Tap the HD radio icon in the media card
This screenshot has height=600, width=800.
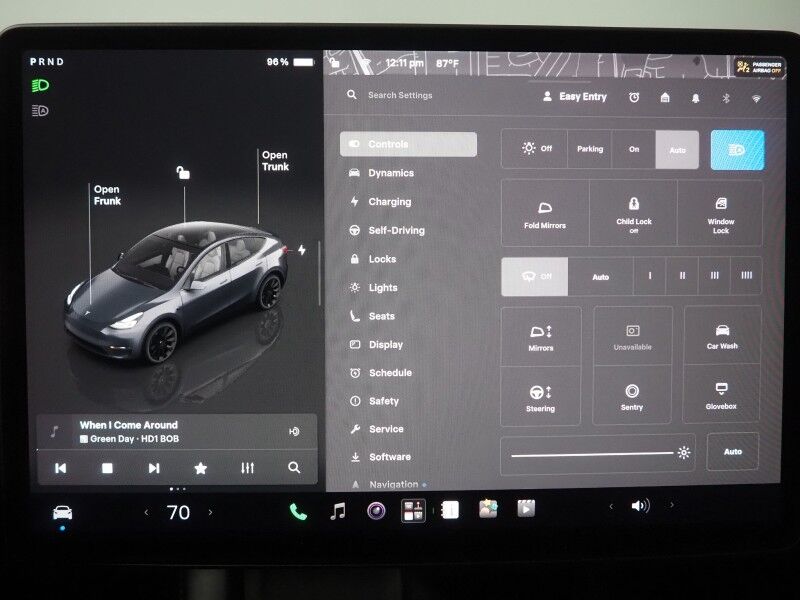(x=294, y=432)
